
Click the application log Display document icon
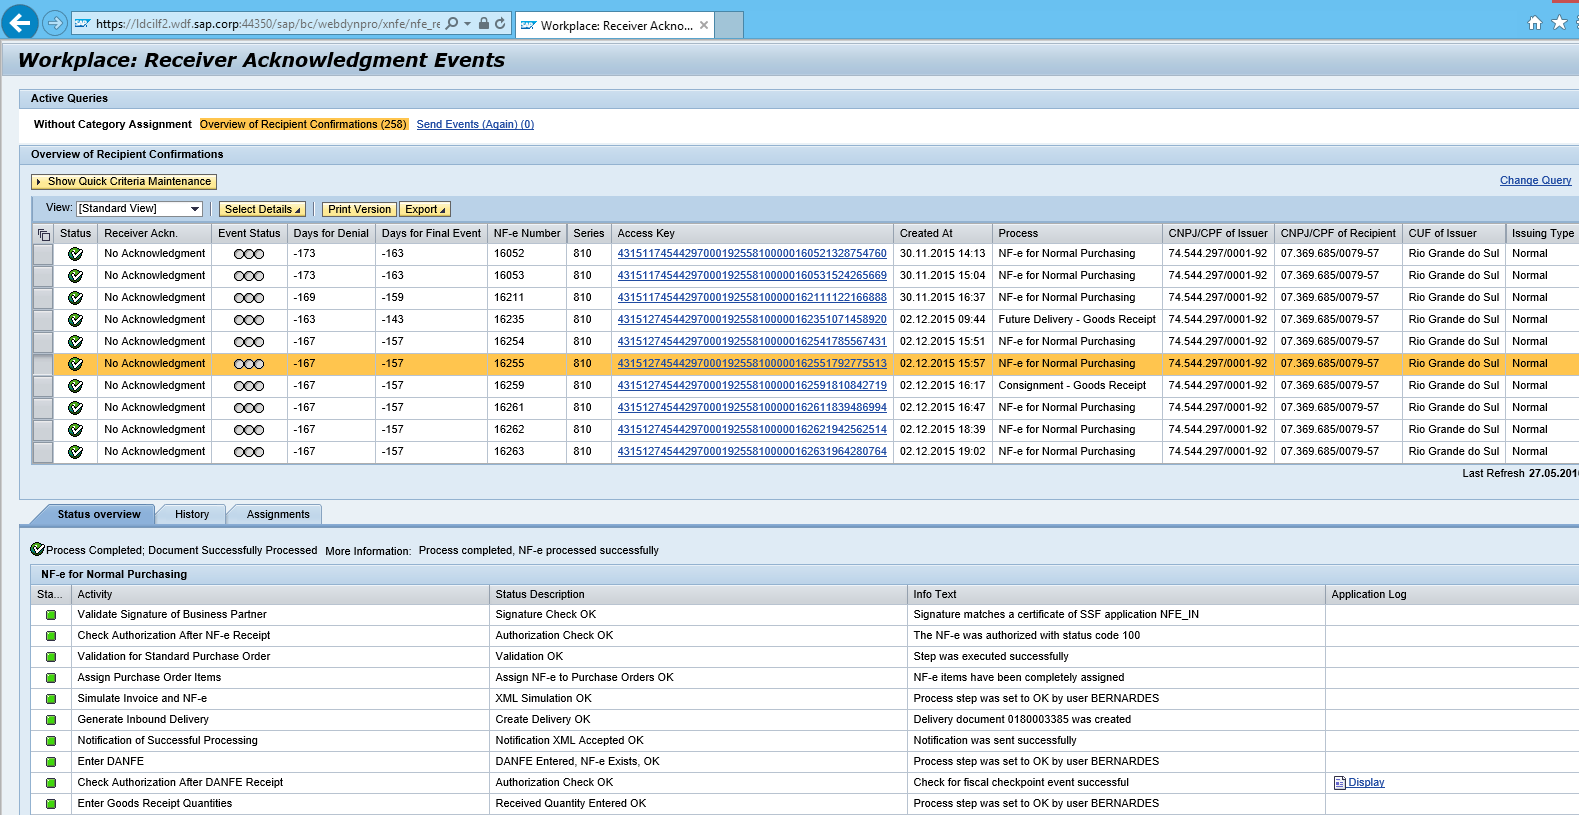click(x=1340, y=783)
